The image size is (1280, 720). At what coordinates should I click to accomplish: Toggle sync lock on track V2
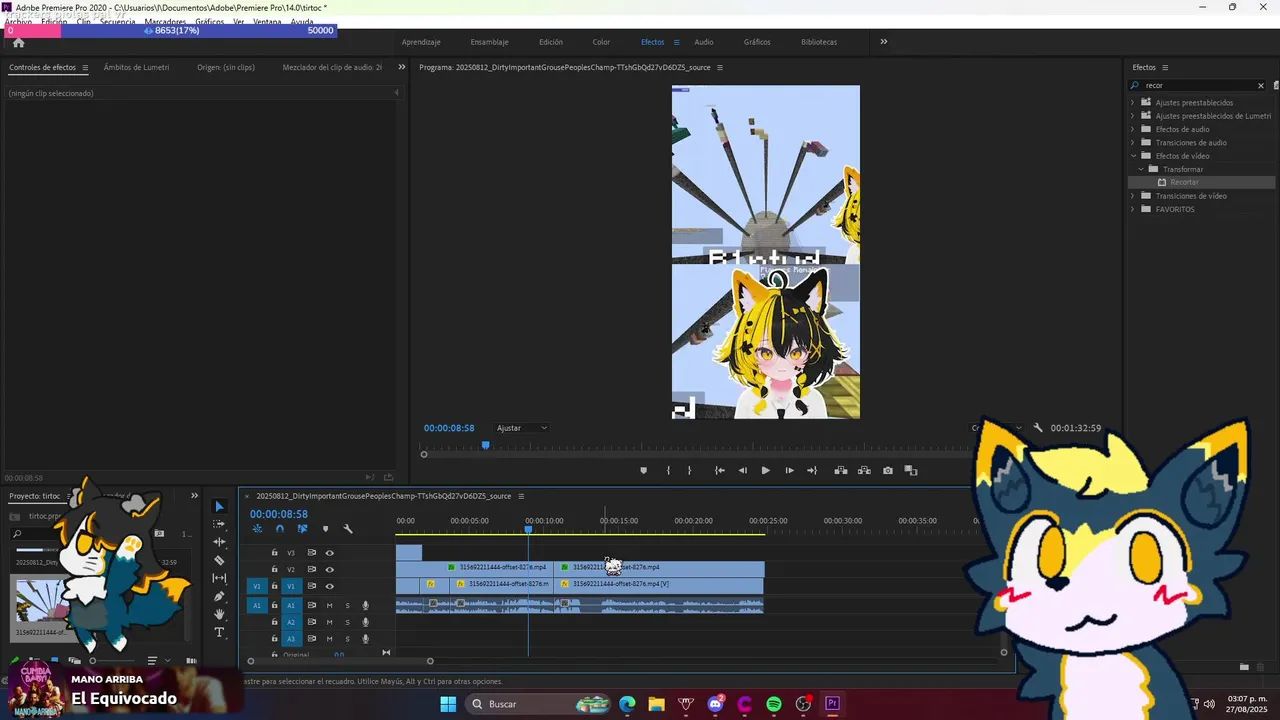point(311,569)
